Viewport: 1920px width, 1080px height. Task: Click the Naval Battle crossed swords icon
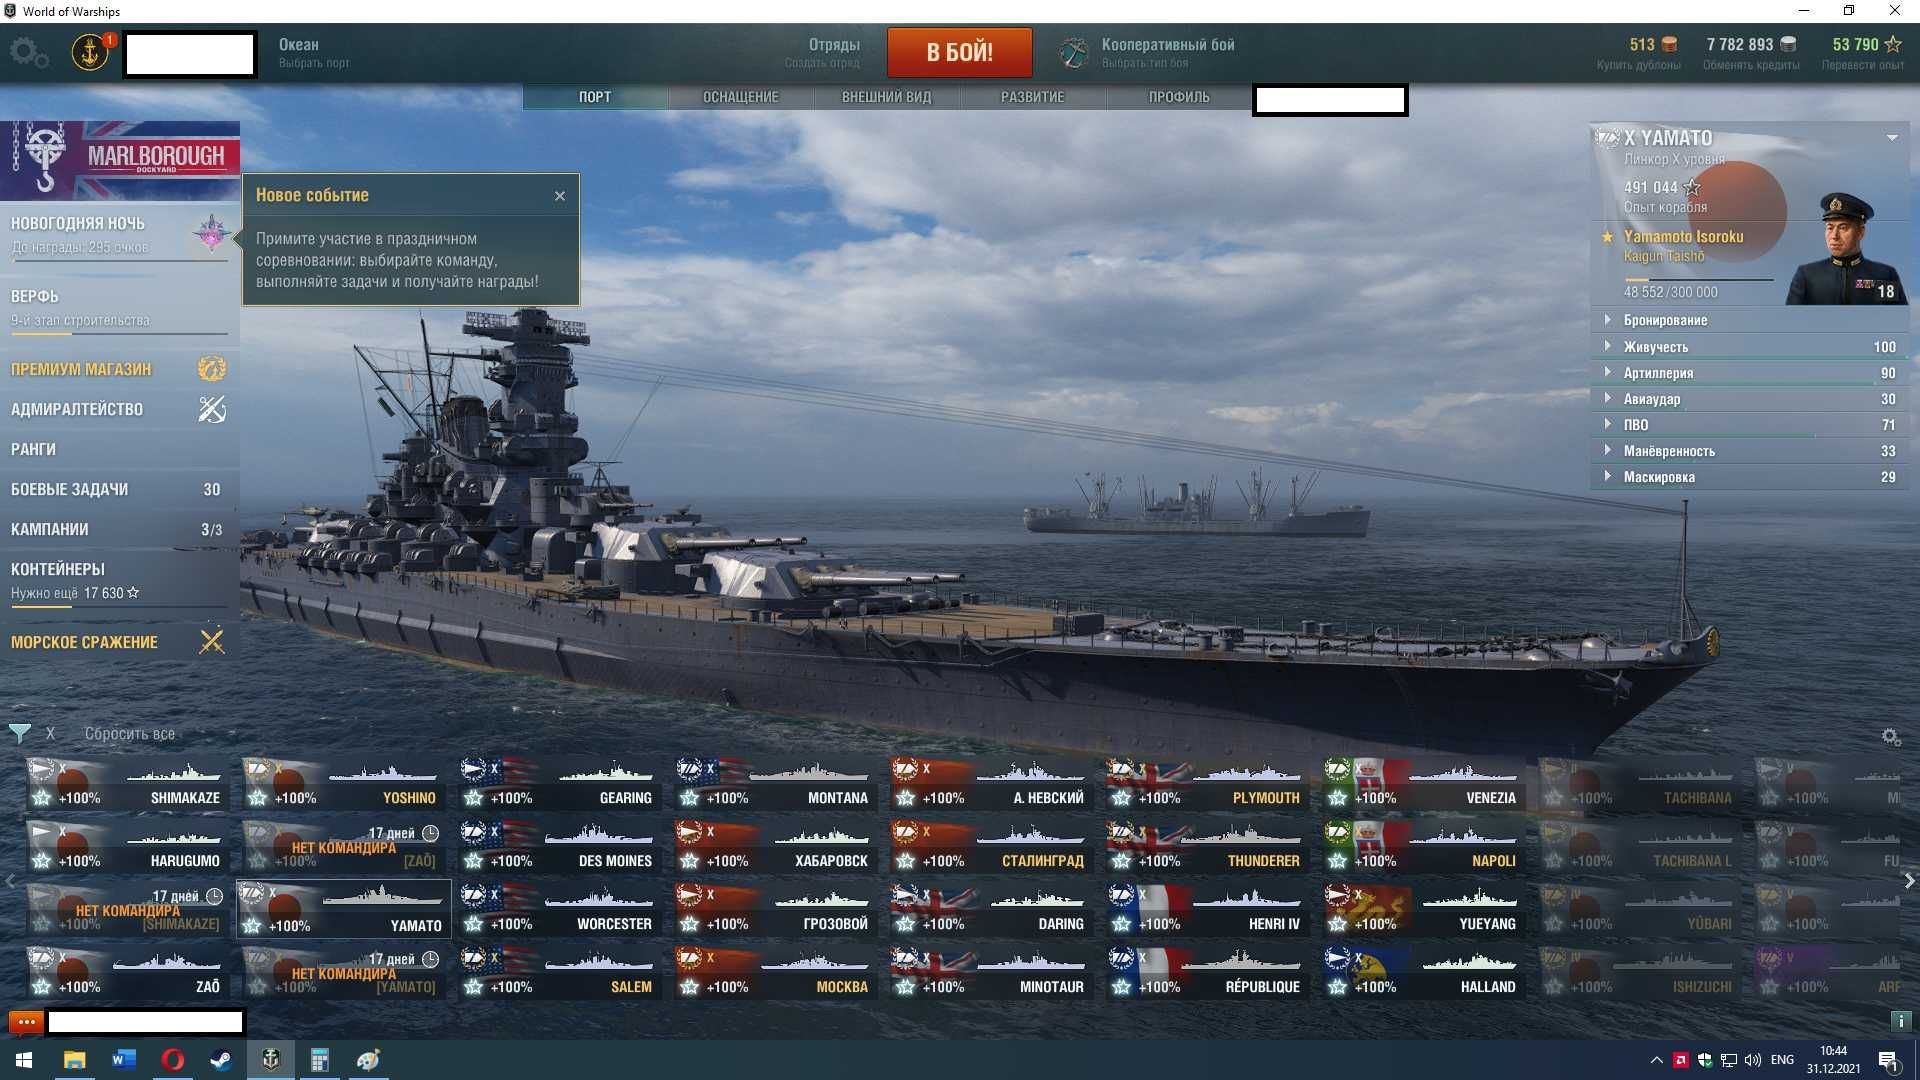(x=211, y=641)
